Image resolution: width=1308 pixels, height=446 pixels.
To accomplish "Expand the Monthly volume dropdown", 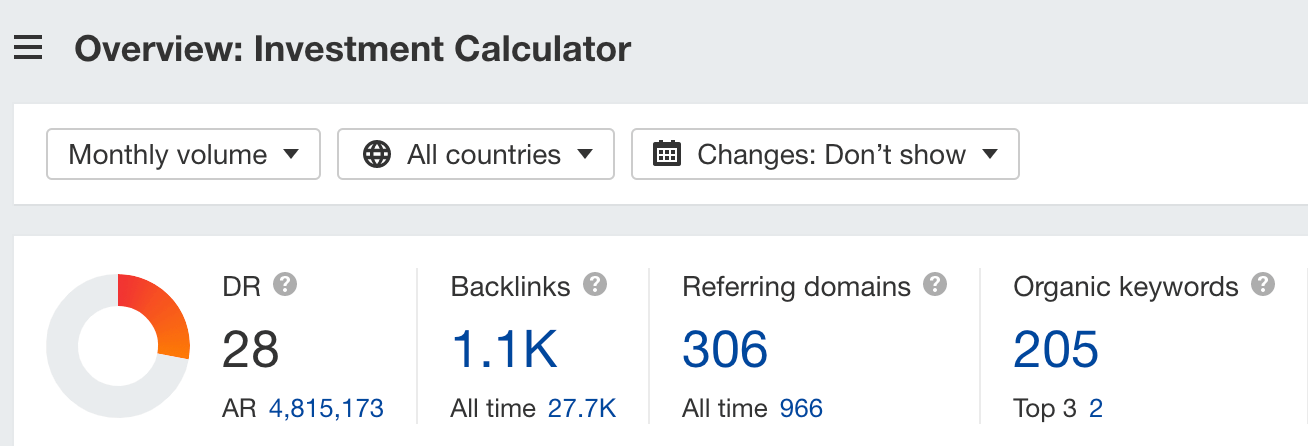I will tap(184, 154).
